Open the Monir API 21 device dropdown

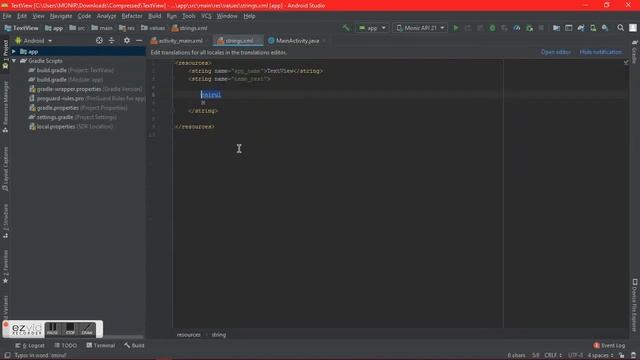point(420,28)
